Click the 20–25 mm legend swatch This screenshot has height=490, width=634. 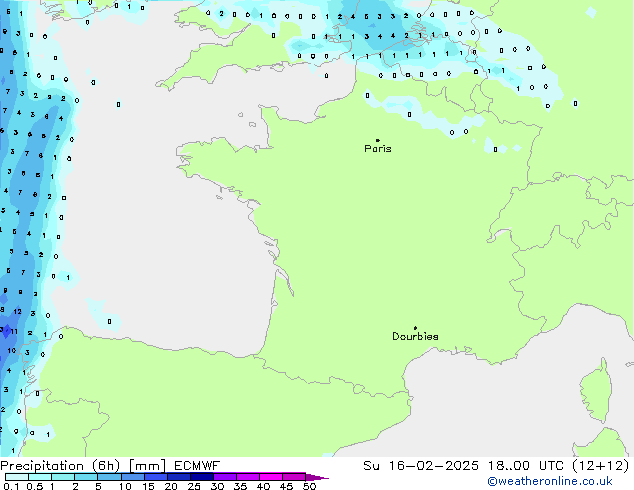point(178,477)
